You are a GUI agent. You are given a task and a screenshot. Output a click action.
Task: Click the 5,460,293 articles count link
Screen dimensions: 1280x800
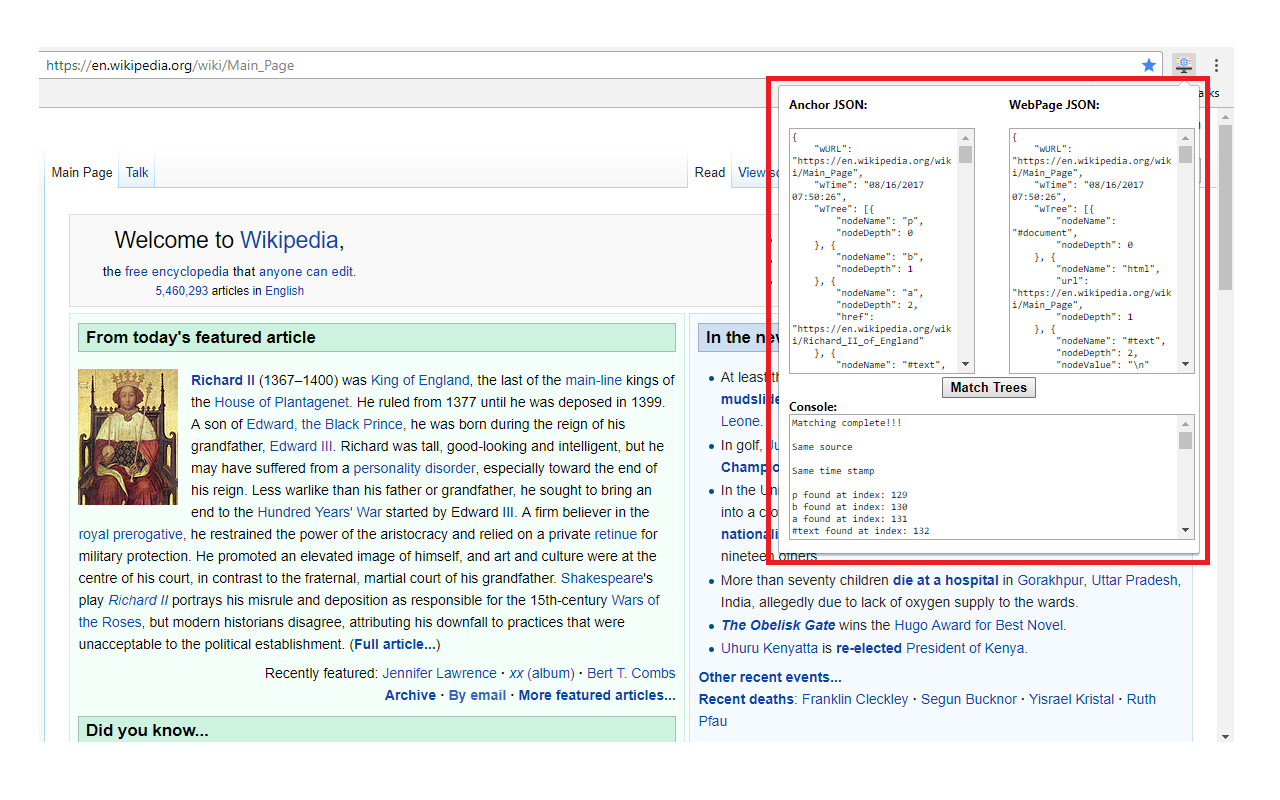pos(181,291)
